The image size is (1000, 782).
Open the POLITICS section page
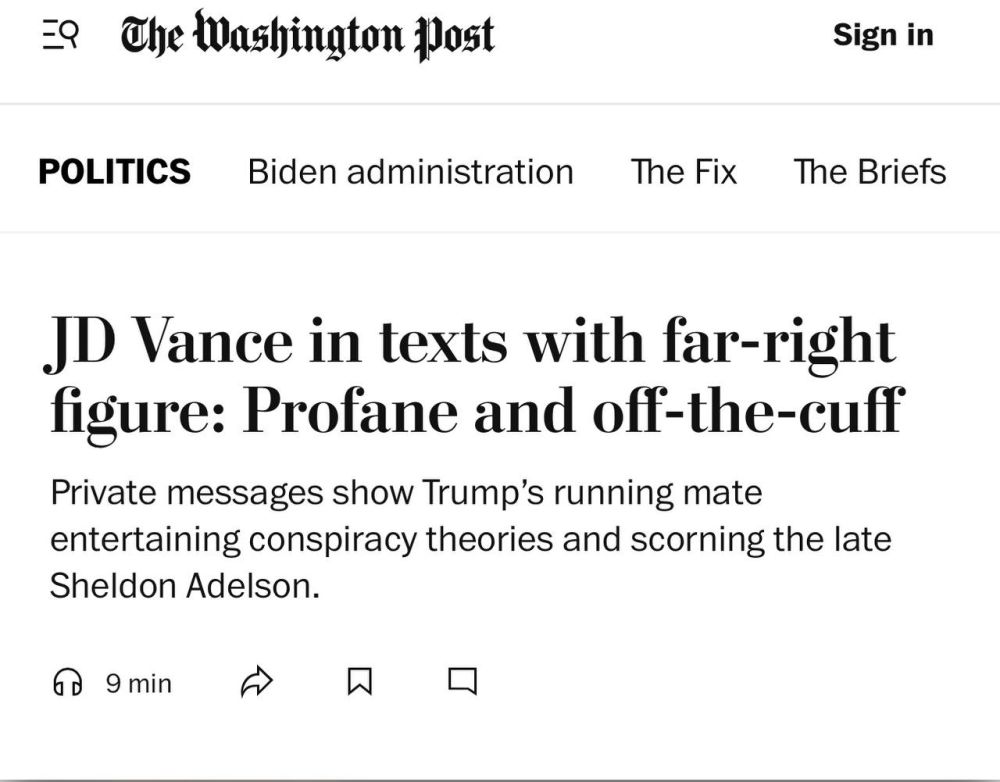[114, 172]
